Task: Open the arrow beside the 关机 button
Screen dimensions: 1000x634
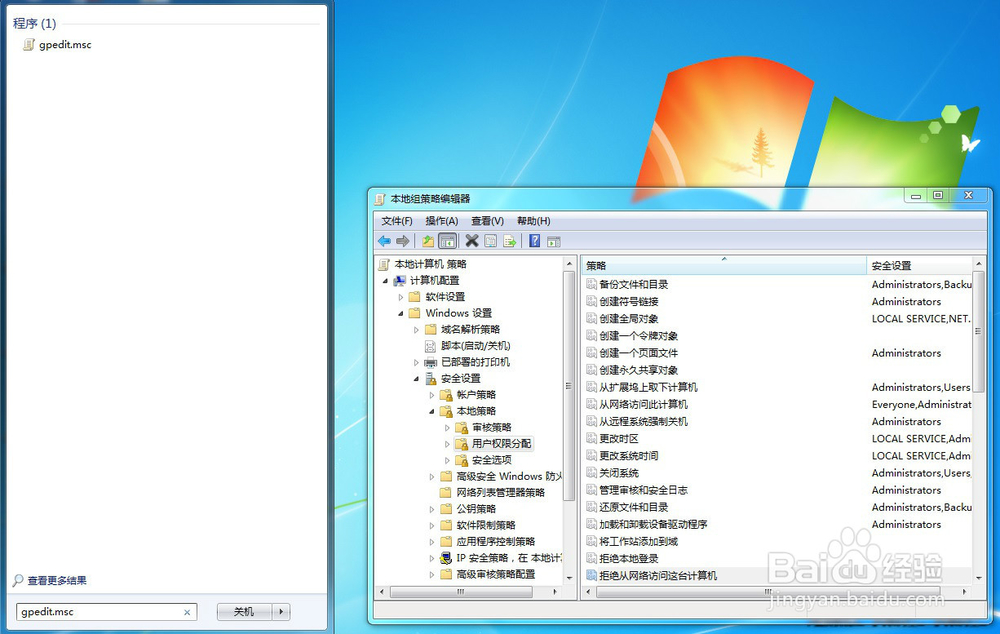Action: tap(282, 612)
